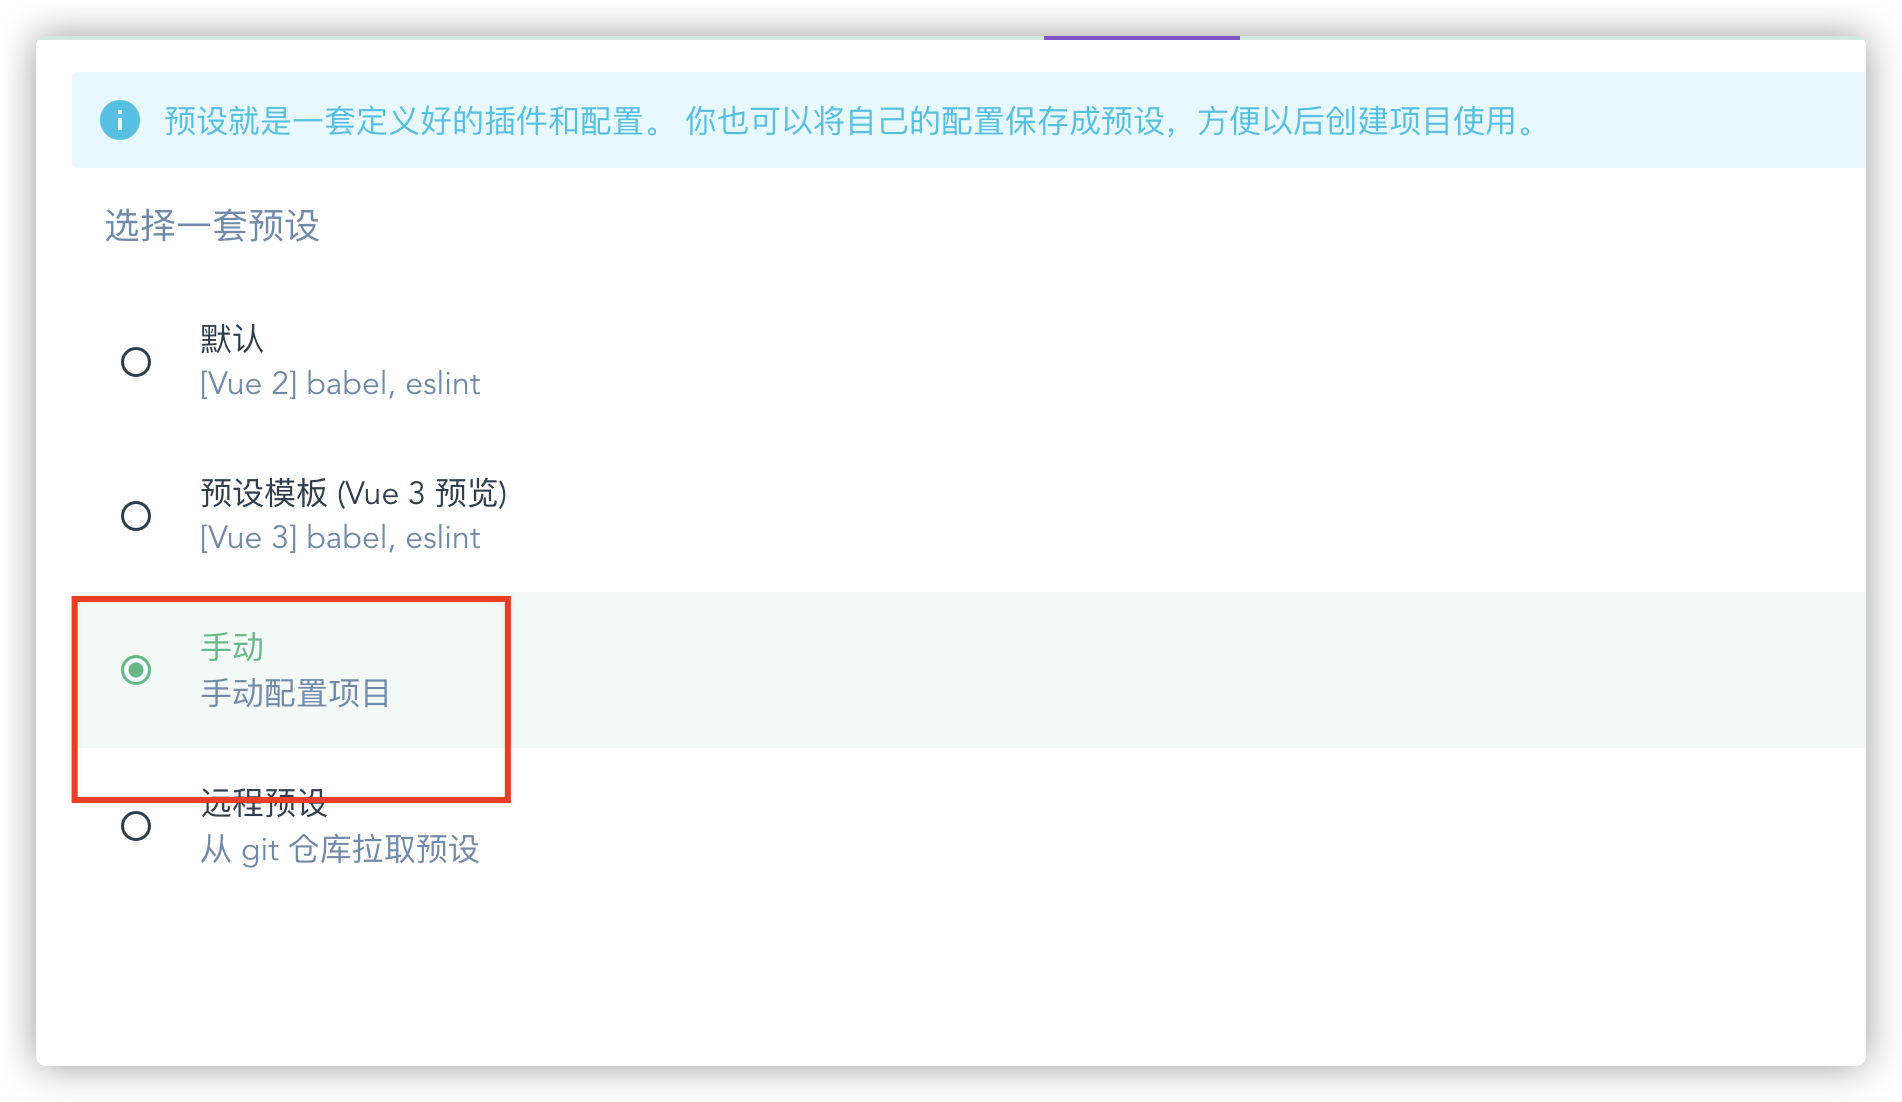The width and height of the screenshot is (1902, 1102).
Task: Click the 手动配置项目 description
Action: point(296,693)
